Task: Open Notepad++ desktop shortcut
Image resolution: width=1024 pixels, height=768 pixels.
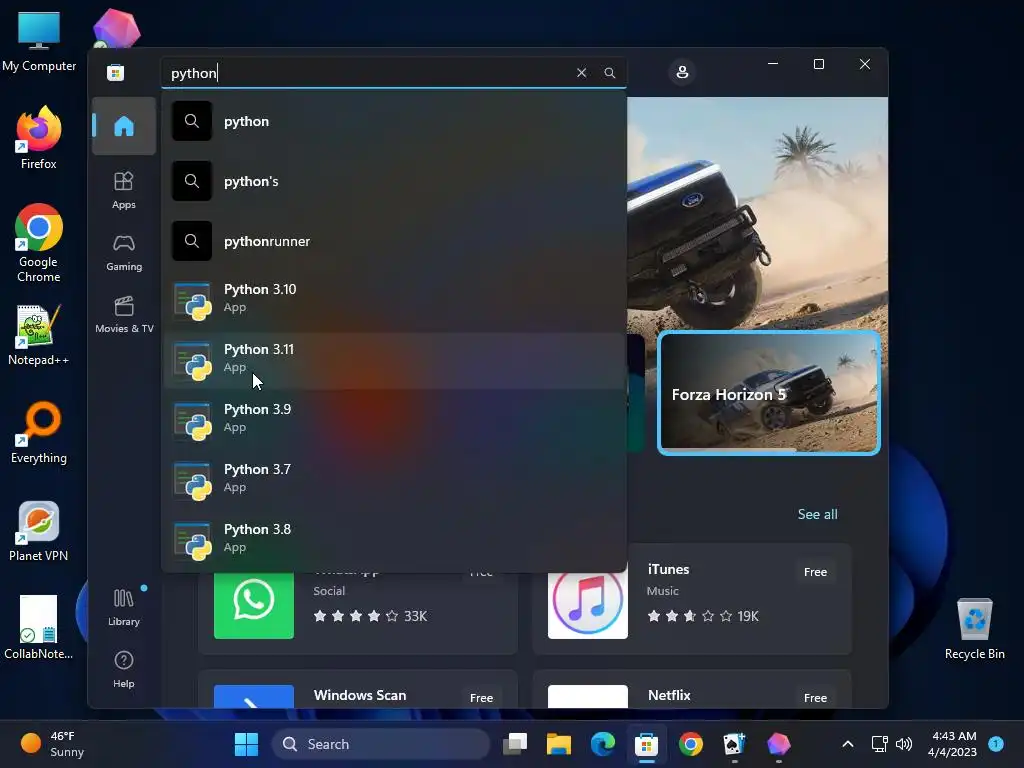Action: point(39,334)
